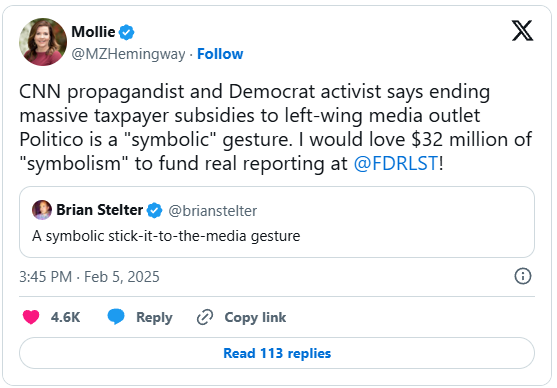Screen dimensions: 557x388
Task: Click the blue reply bubble icon
Action: pyautogui.click(x=116, y=317)
